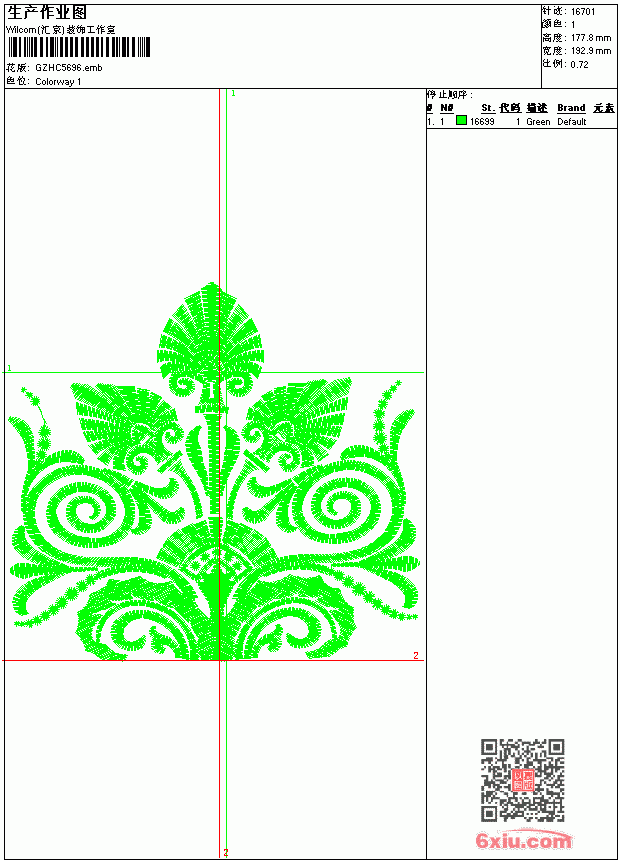
Task: Click the red marker 2 at the canvas bottom
Action: point(226,853)
